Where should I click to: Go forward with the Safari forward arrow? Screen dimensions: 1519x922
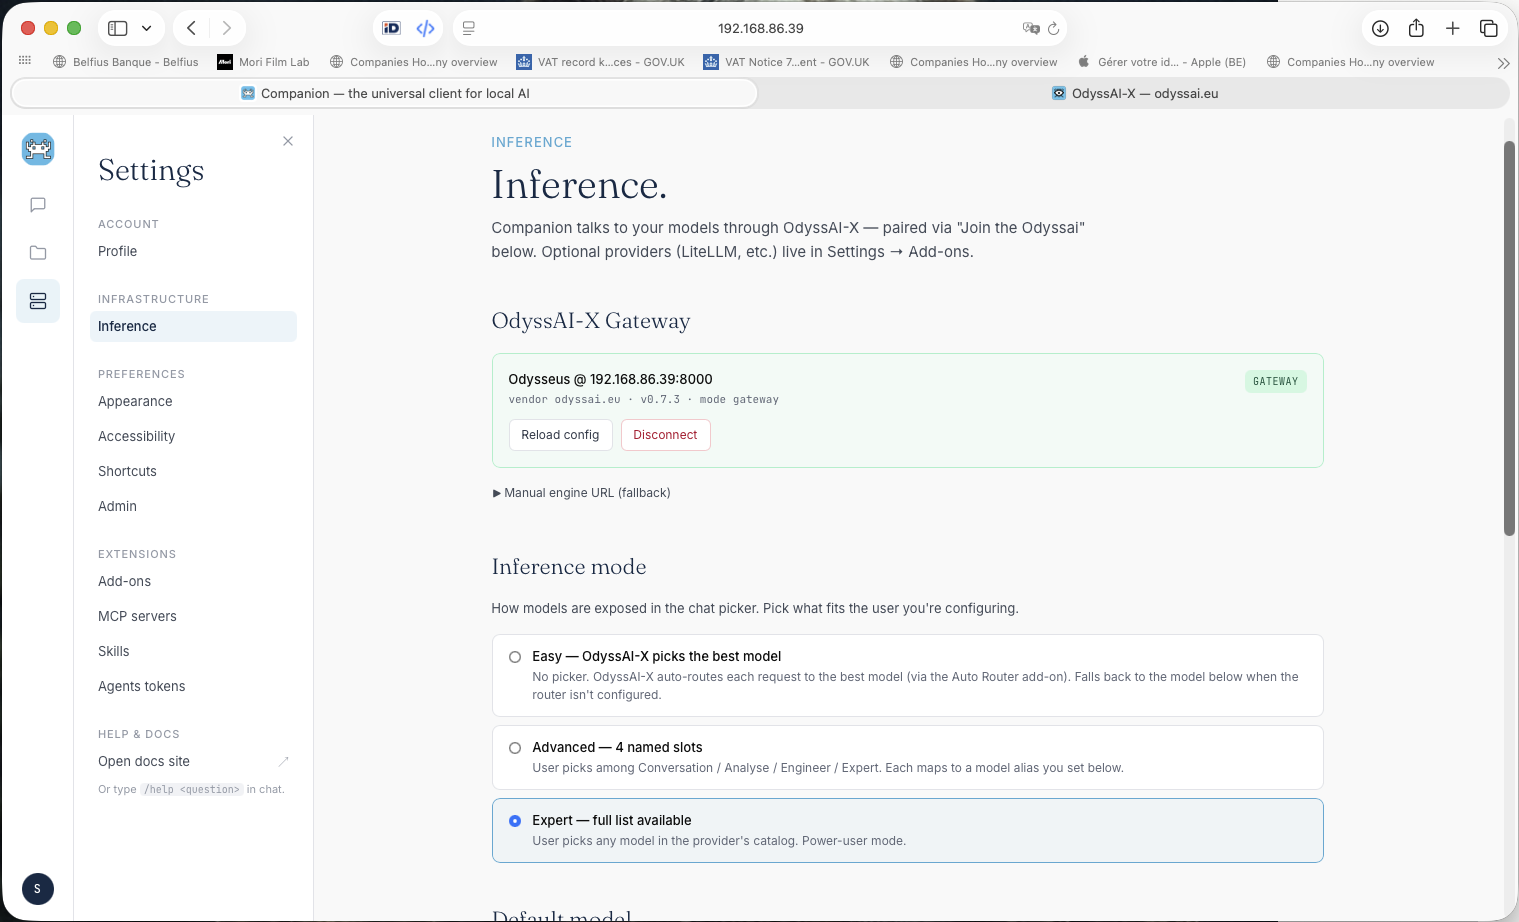coord(227,28)
